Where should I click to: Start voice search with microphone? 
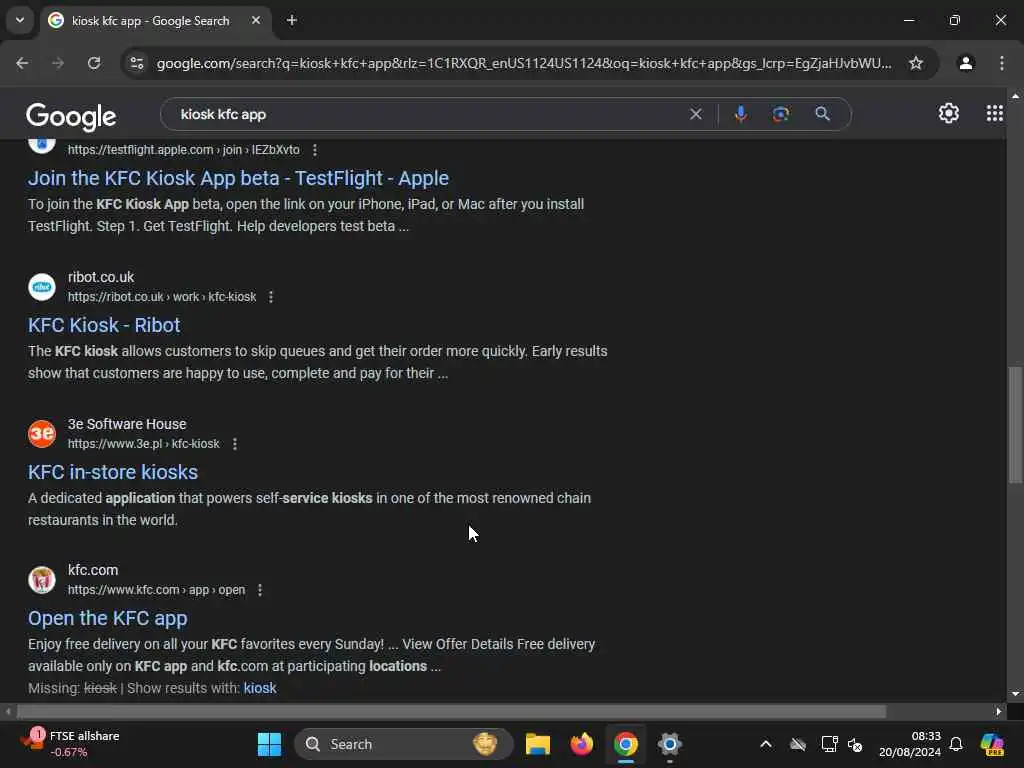click(x=741, y=114)
